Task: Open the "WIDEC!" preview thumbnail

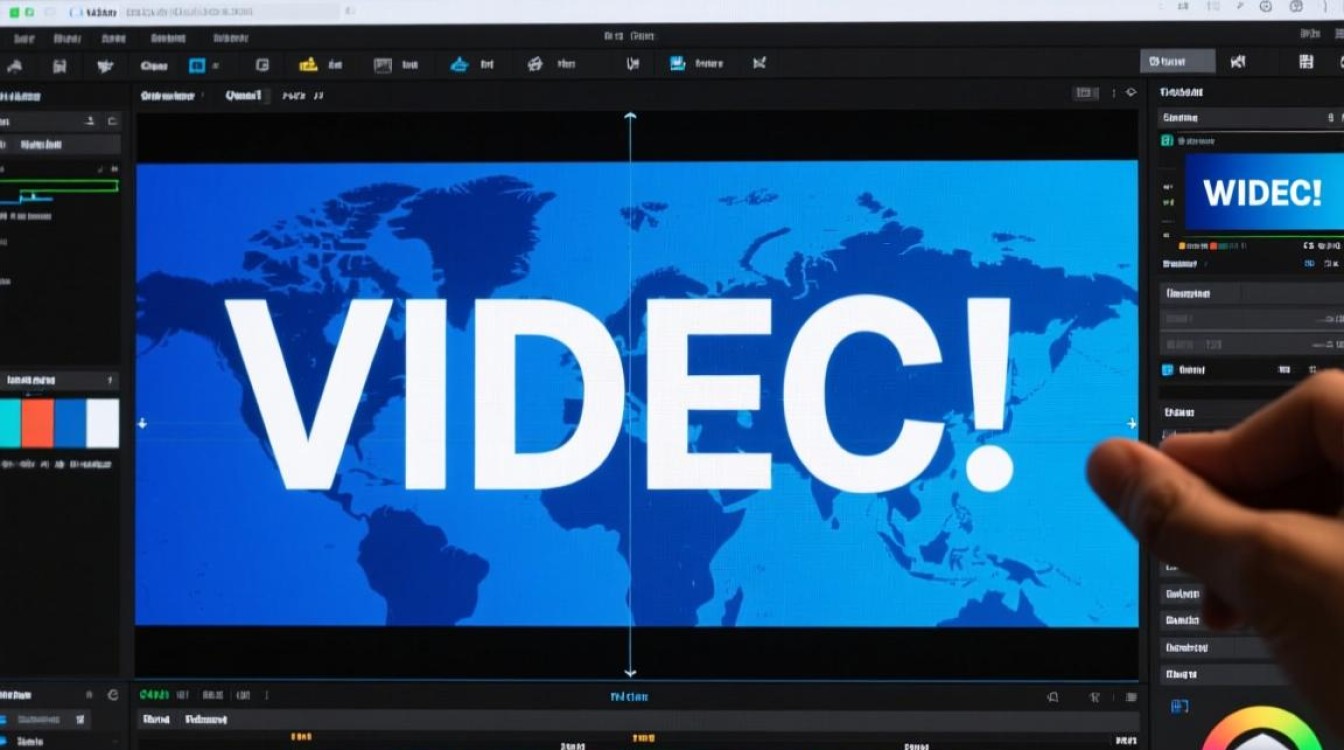Action: click(1263, 193)
